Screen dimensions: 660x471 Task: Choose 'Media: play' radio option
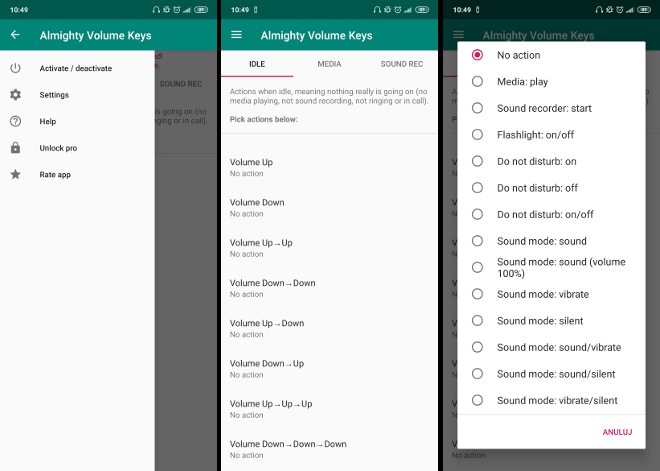[477, 82]
